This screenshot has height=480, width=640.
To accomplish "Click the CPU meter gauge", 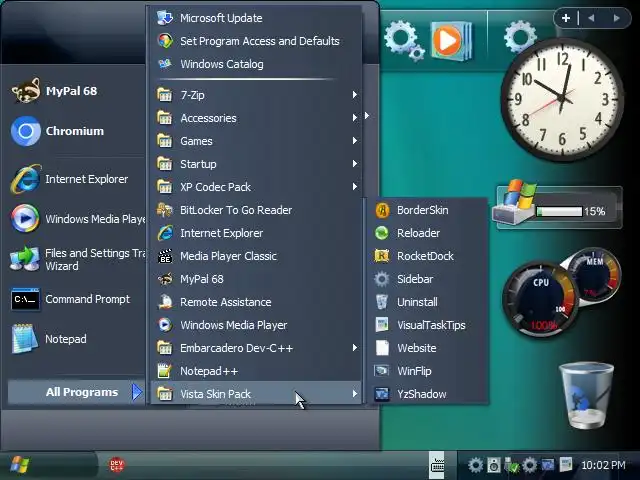I will pos(540,299).
